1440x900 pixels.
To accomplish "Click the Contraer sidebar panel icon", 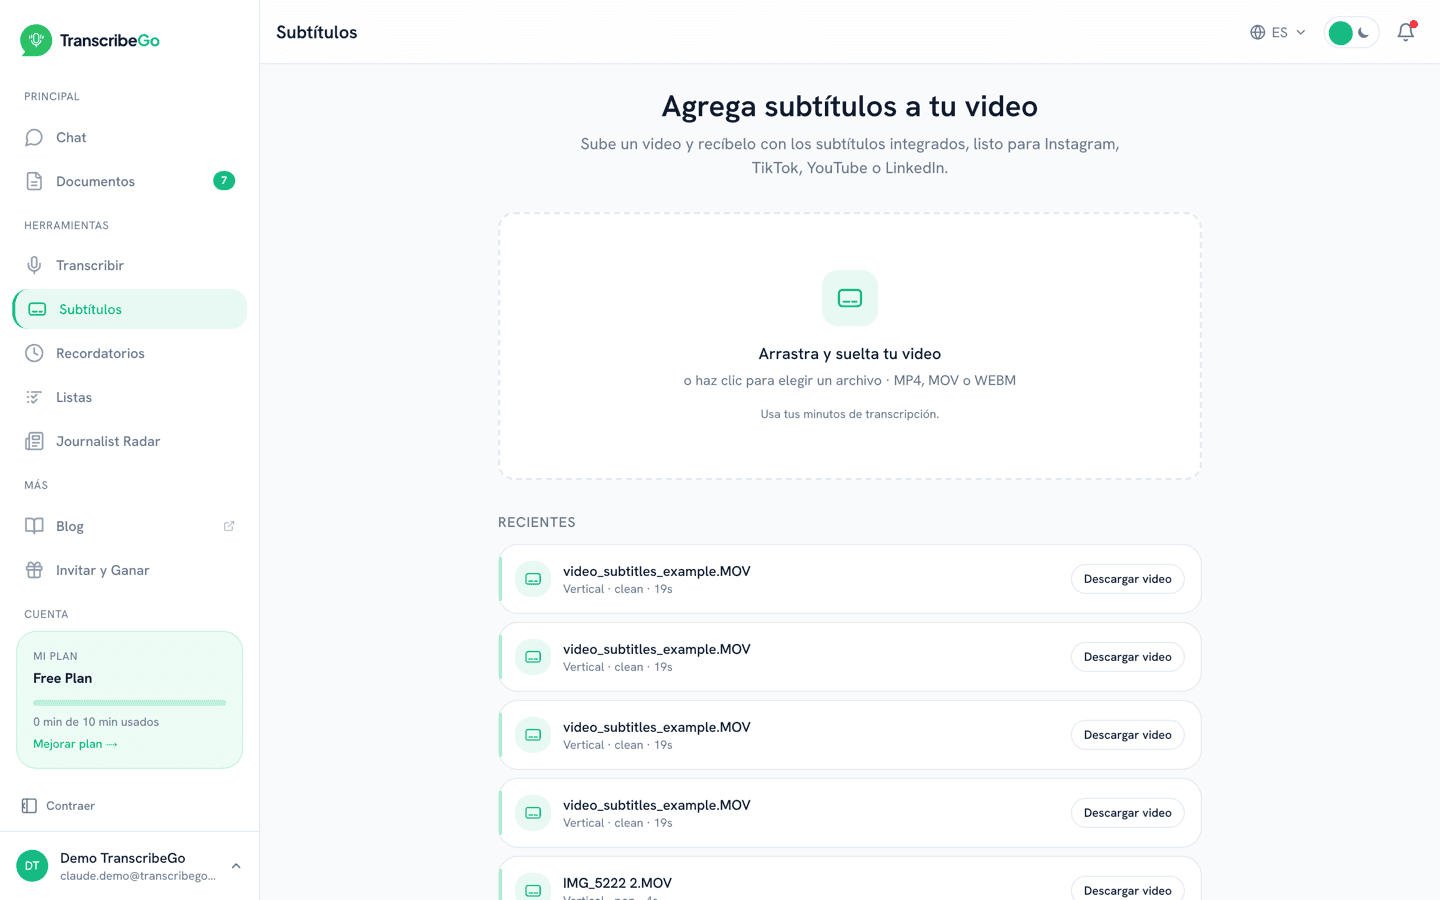I will pyautogui.click(x=29, y=806).
